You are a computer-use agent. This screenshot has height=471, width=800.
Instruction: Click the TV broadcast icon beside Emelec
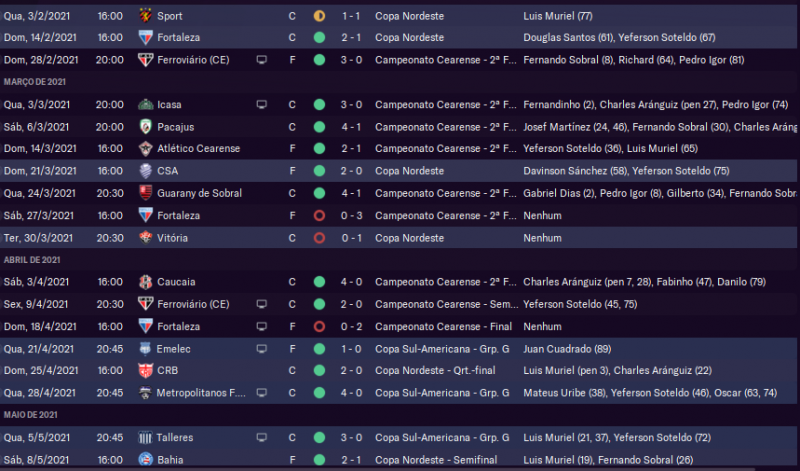262,349
